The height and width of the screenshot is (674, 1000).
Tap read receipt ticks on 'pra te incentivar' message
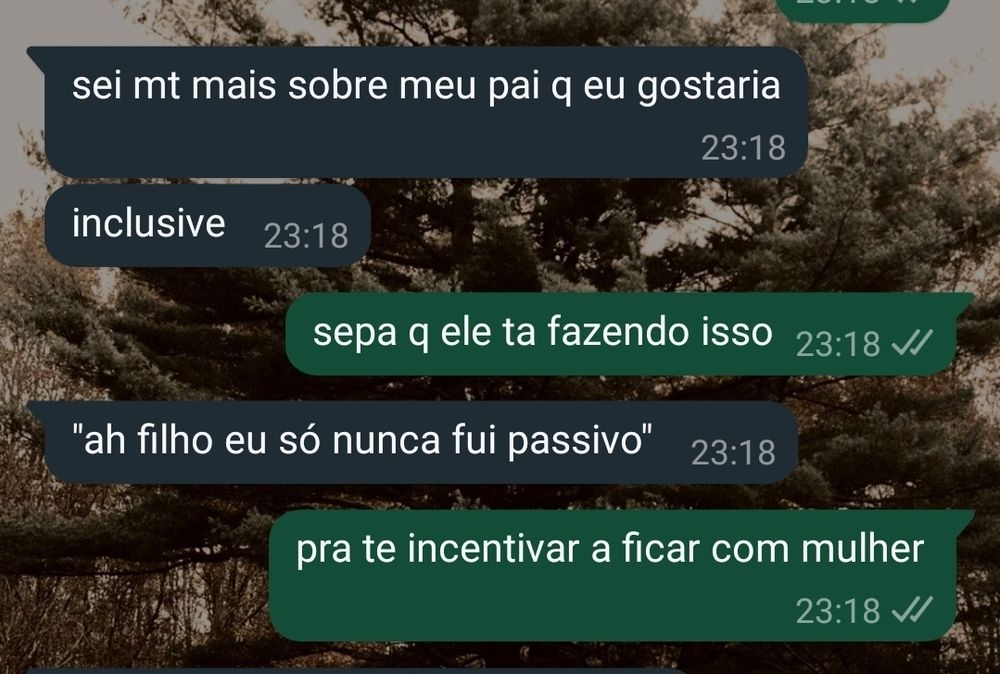point(912,609)
